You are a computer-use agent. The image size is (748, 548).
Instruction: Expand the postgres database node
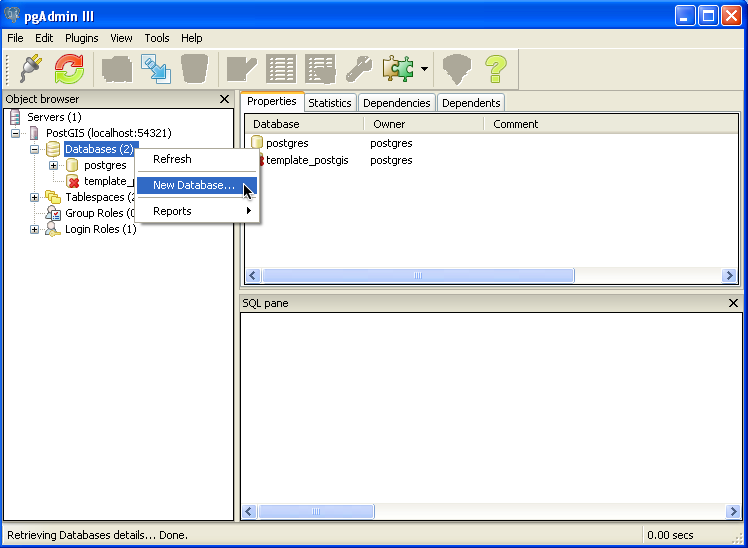coord(53,165)
